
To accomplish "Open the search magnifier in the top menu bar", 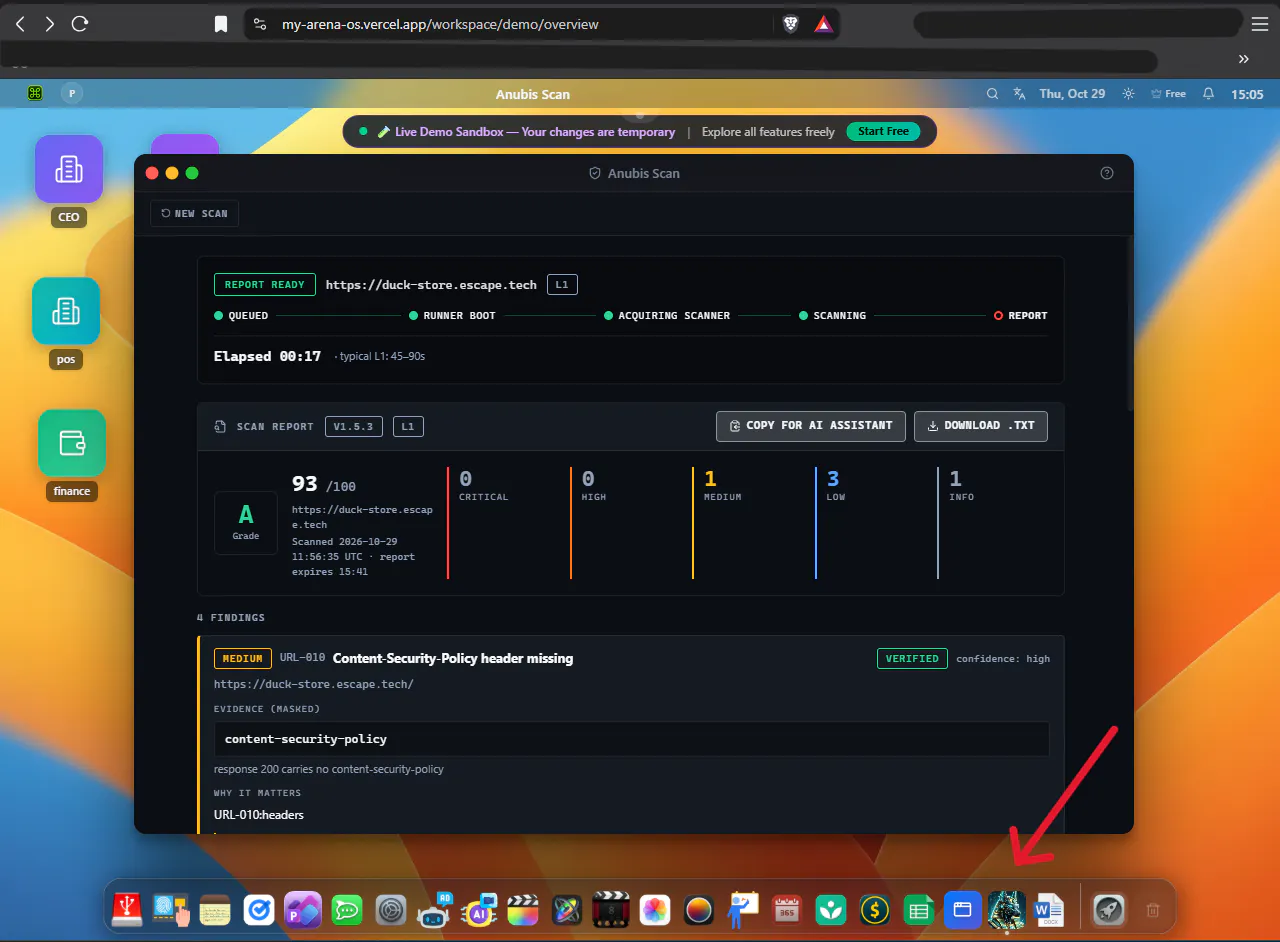I will point(993,94).
